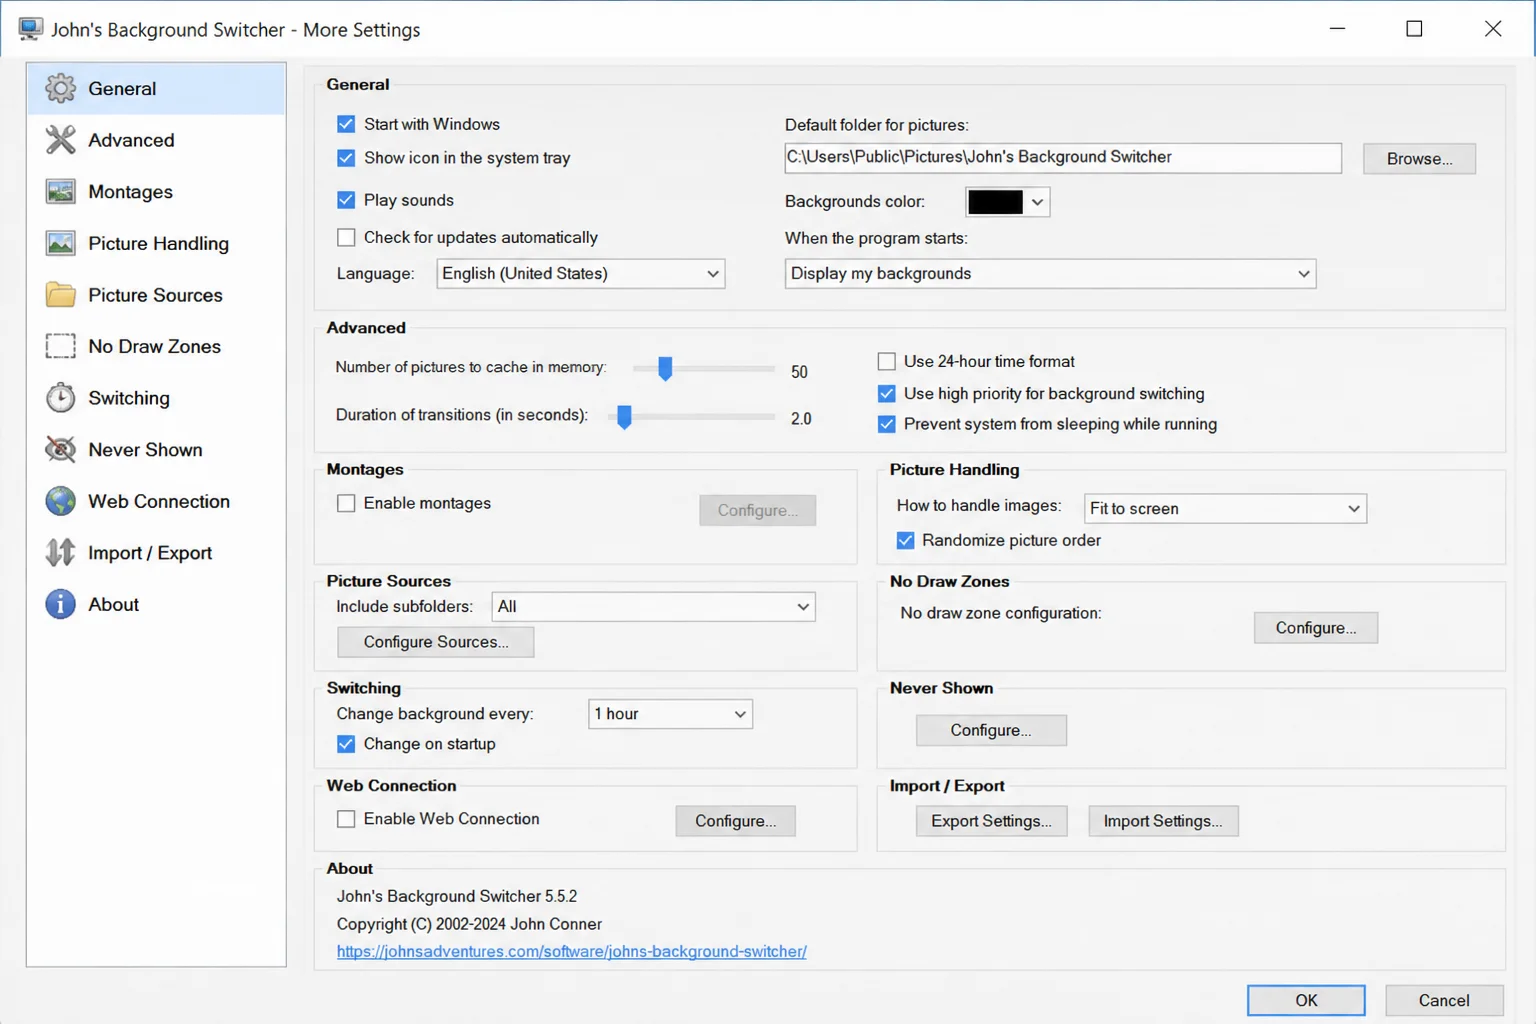Click the Picture Sources folder icon
Viewport: 1536px width, 1024px height.
(x=60, y=295)
